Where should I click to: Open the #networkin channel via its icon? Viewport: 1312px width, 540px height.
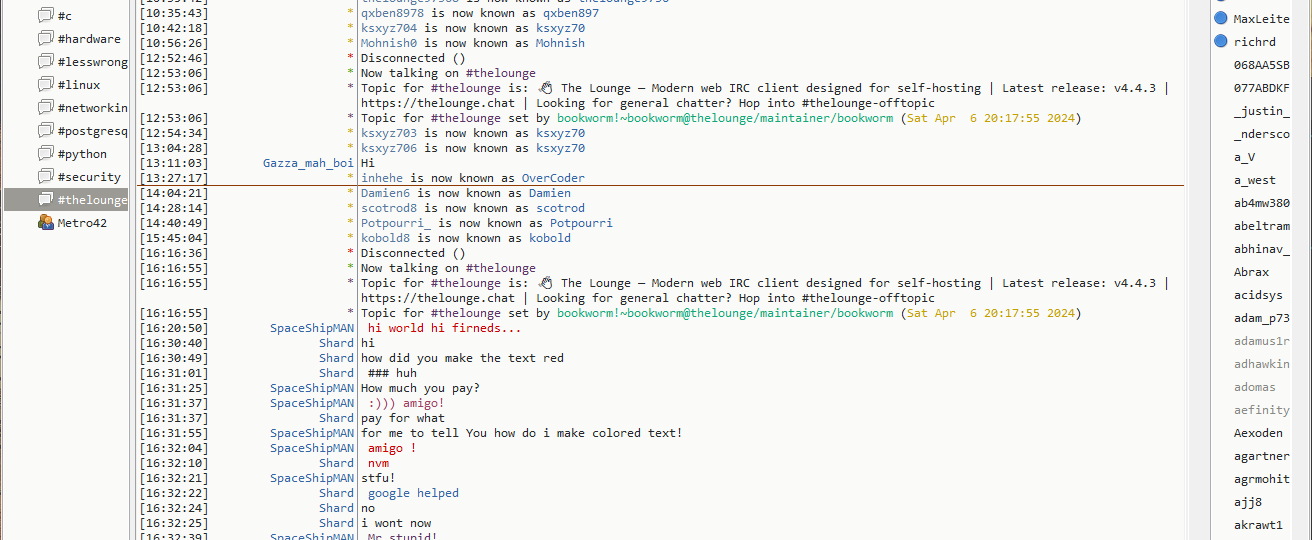[45, 107]
